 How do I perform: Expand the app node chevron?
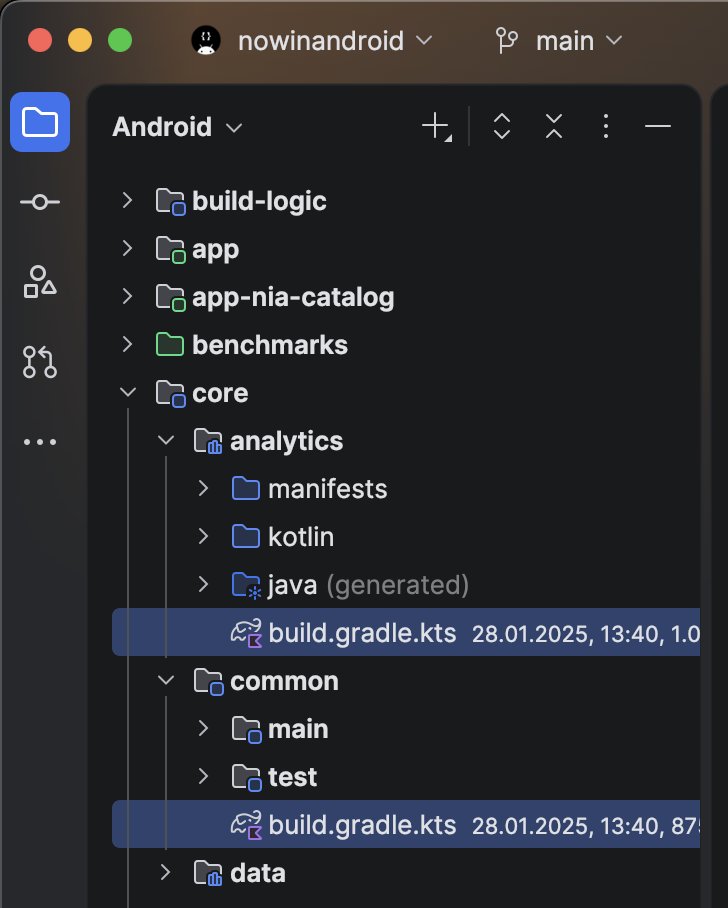[x=127, y=248]
